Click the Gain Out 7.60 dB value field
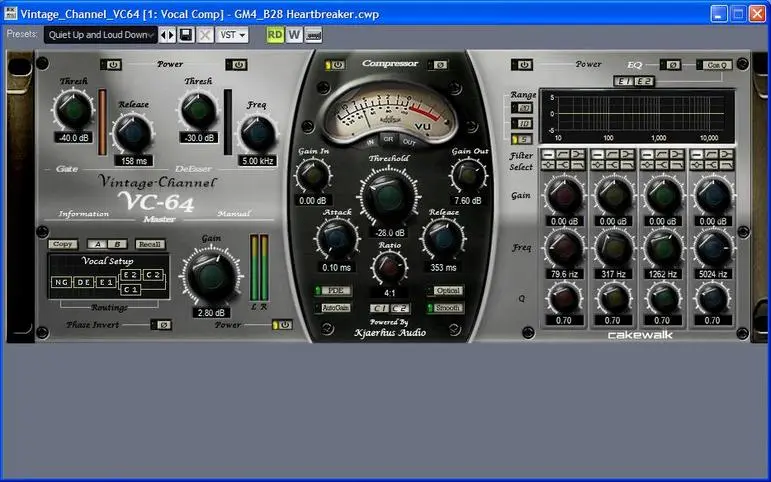The width and height of the screenshot is (771, 482). (468, 201)
